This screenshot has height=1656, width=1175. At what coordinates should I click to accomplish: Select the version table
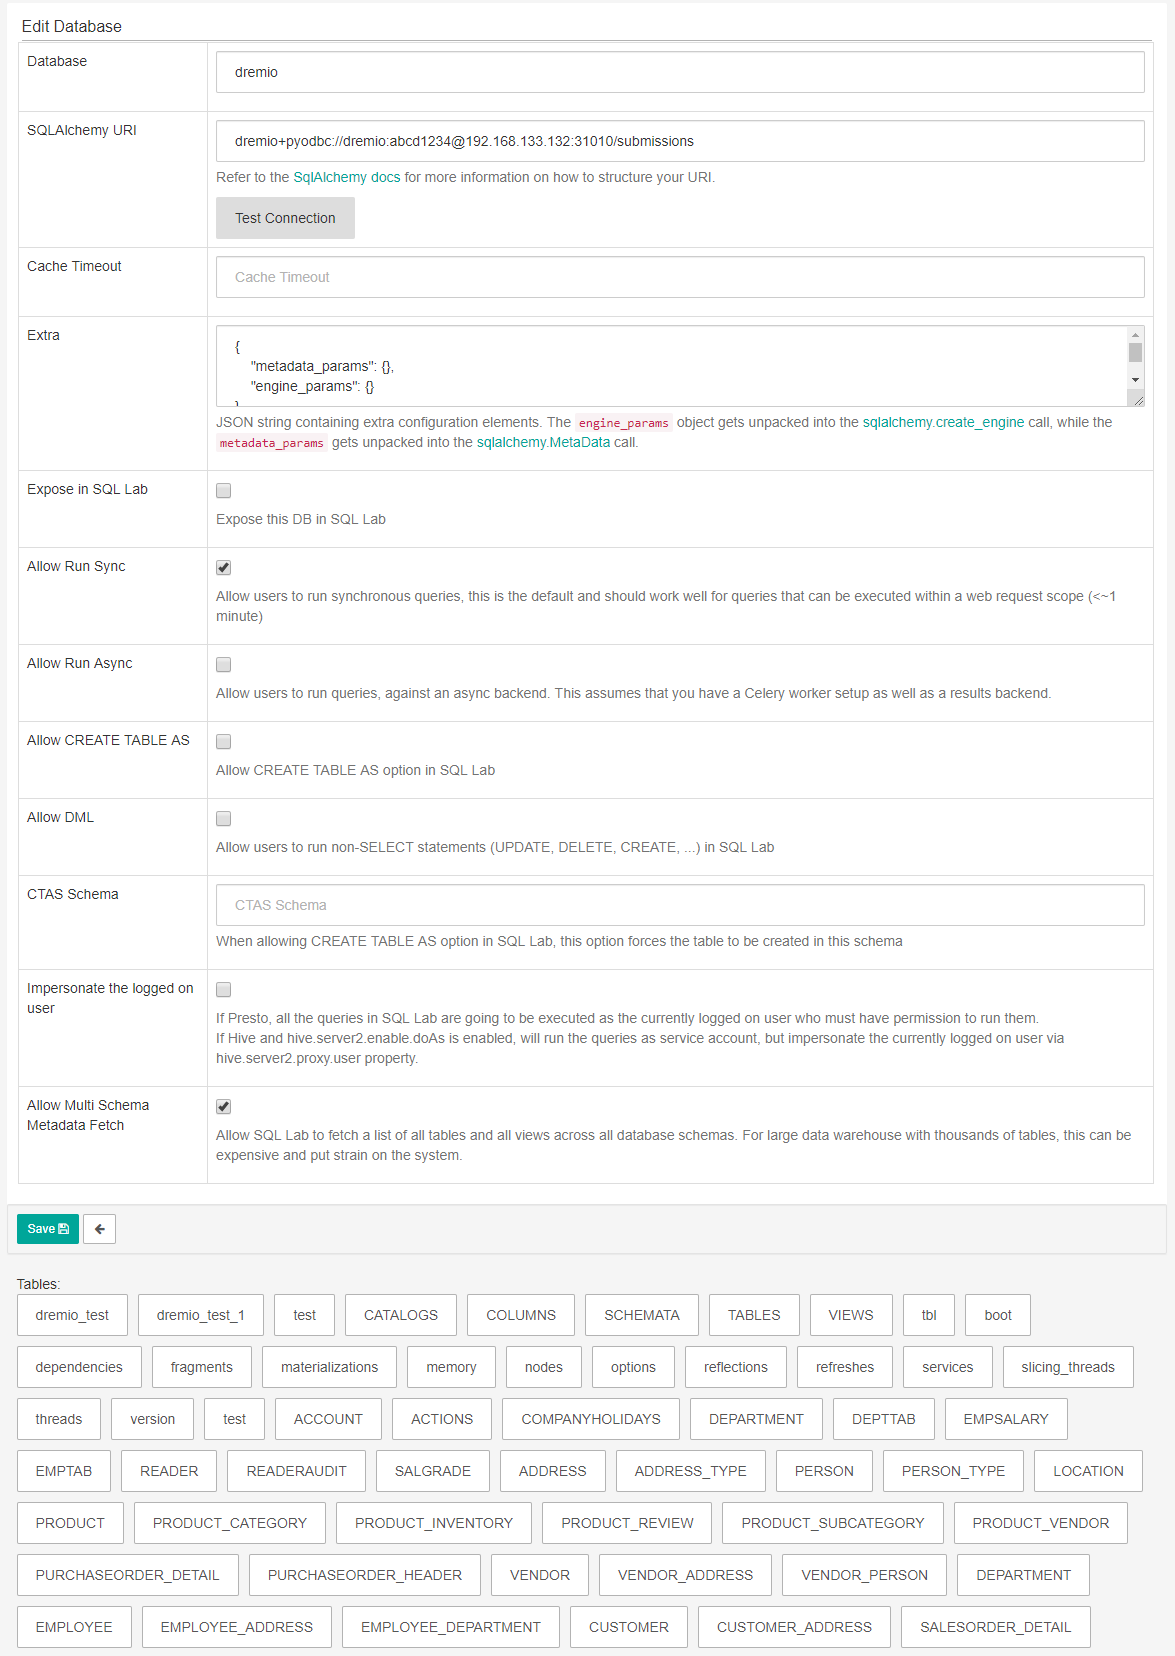tap(153, 1419)
